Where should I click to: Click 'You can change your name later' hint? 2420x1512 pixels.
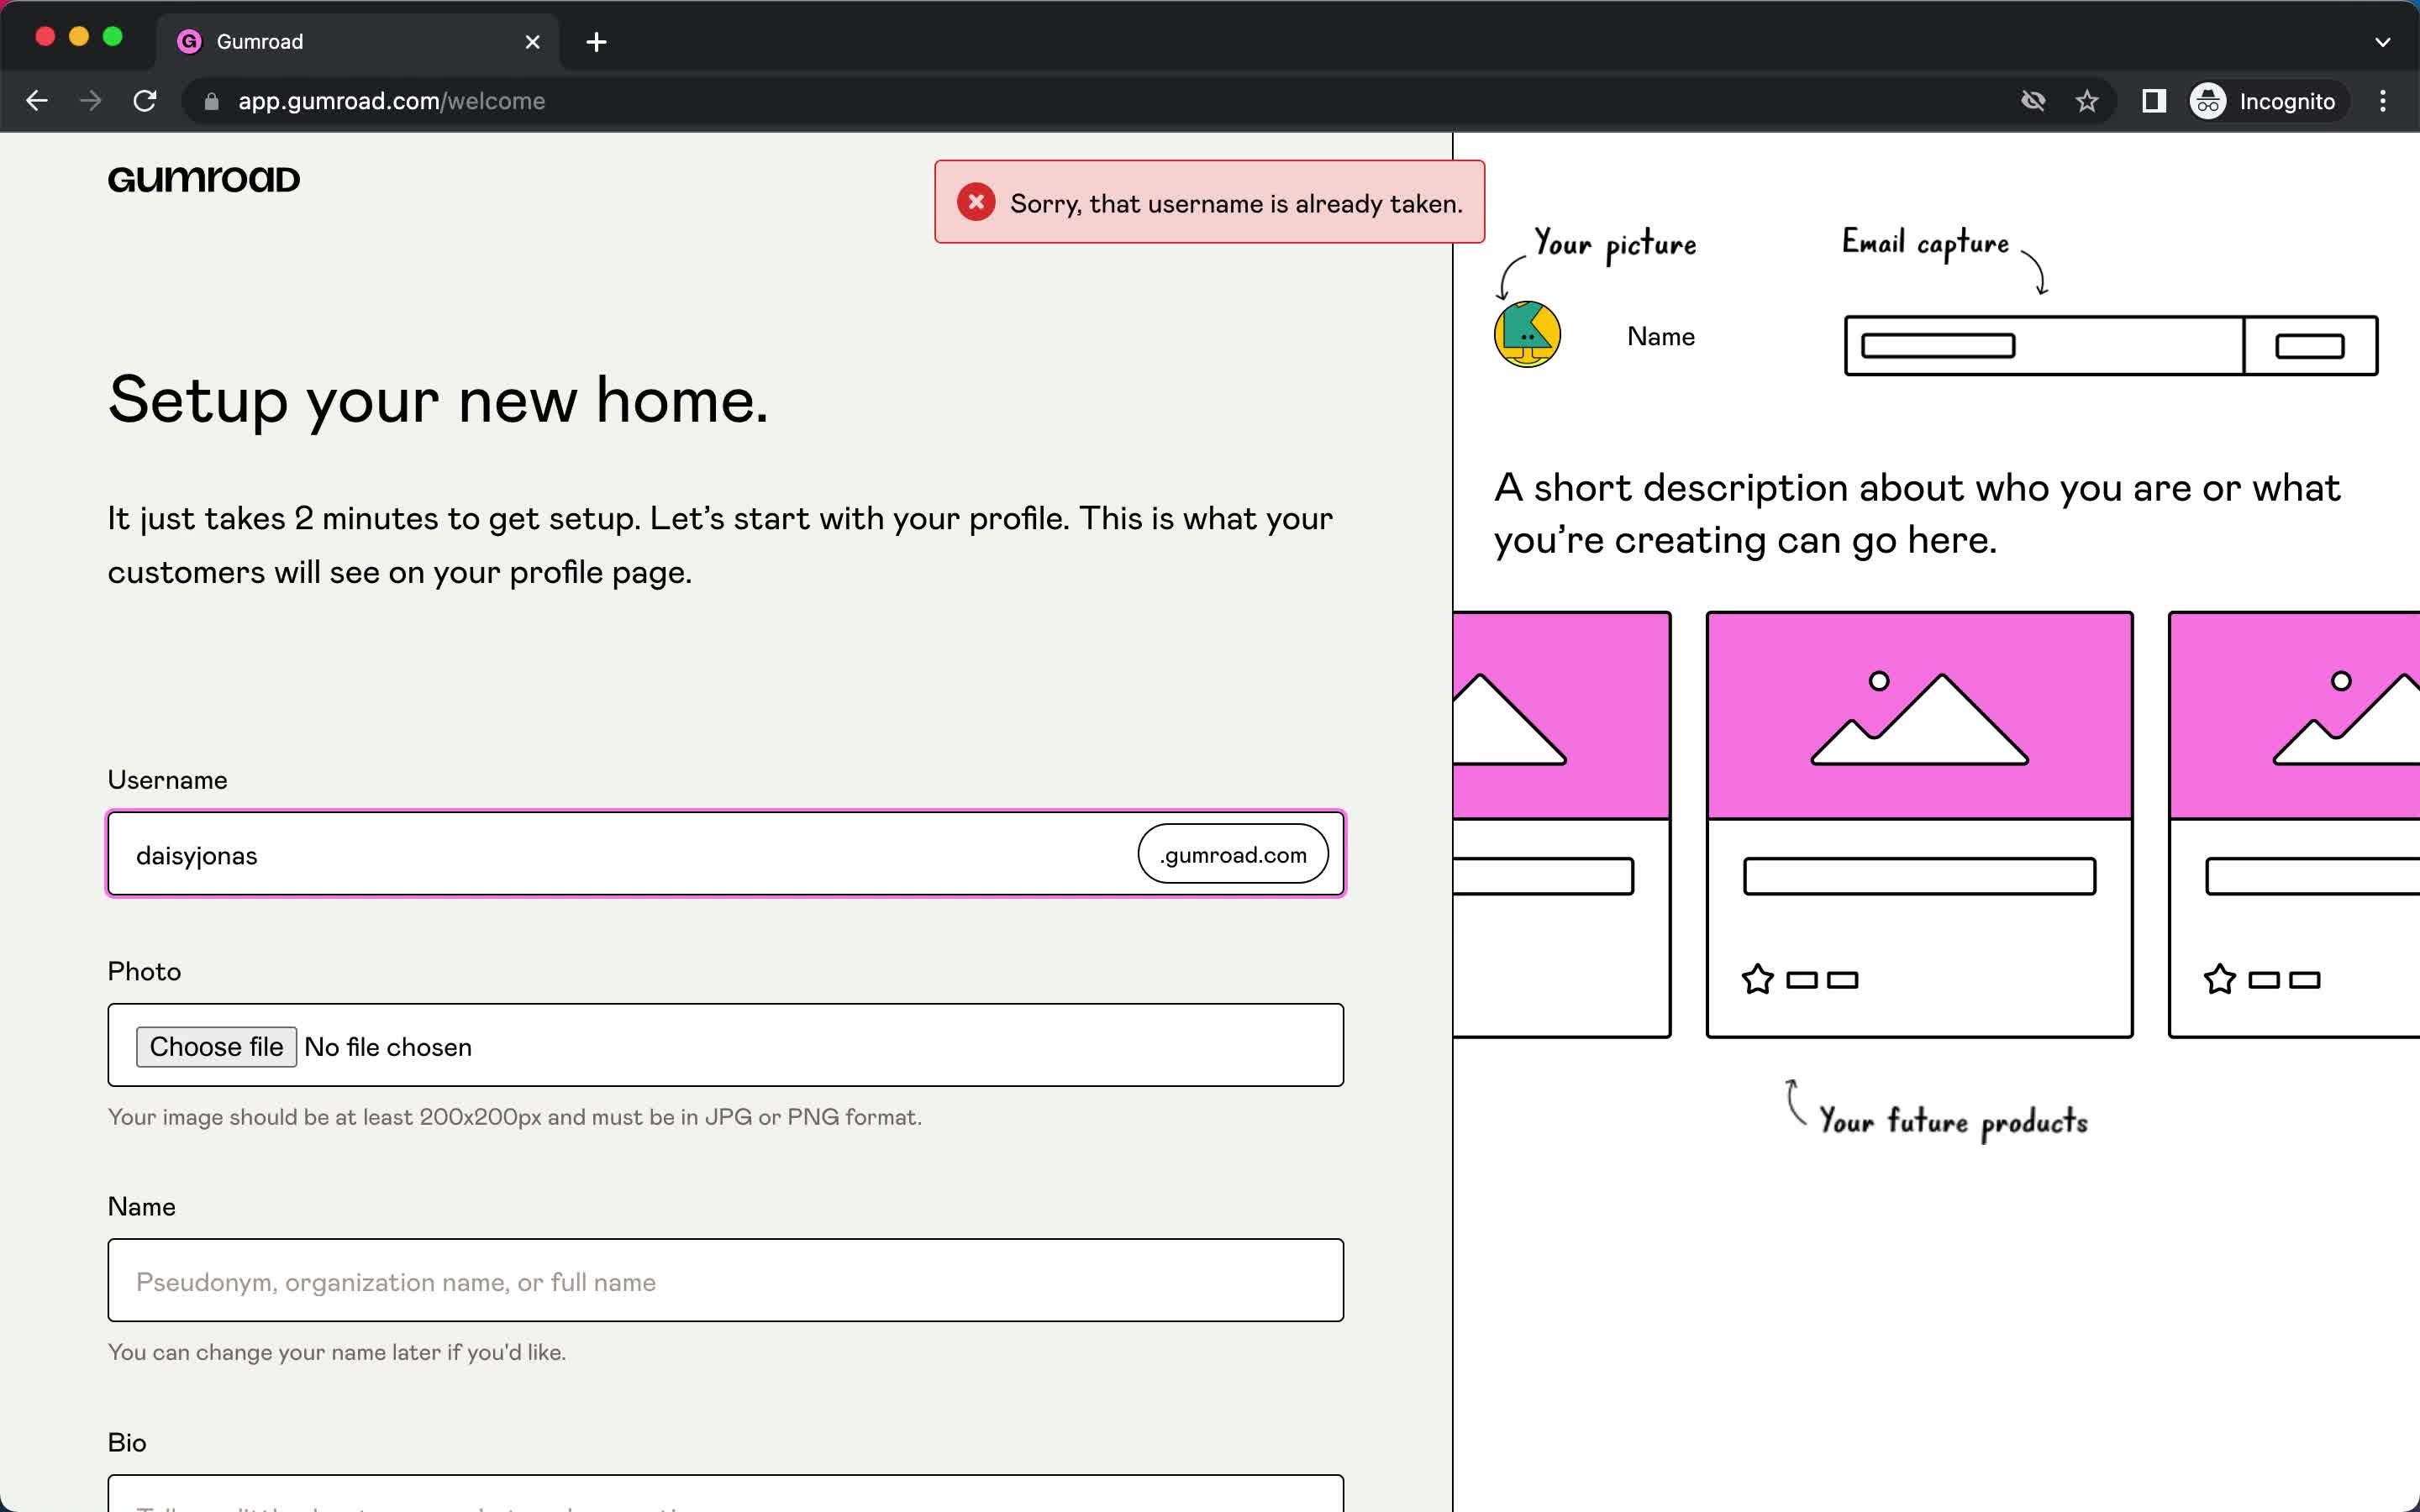point(337,1352)
